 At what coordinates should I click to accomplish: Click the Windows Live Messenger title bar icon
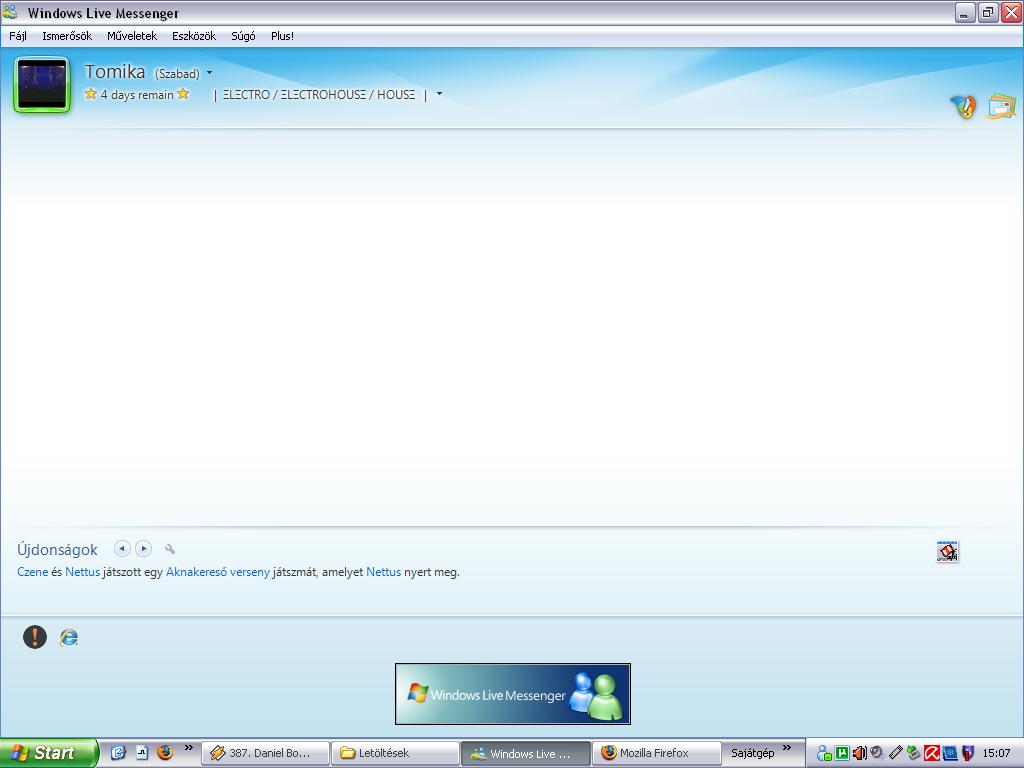10,12
